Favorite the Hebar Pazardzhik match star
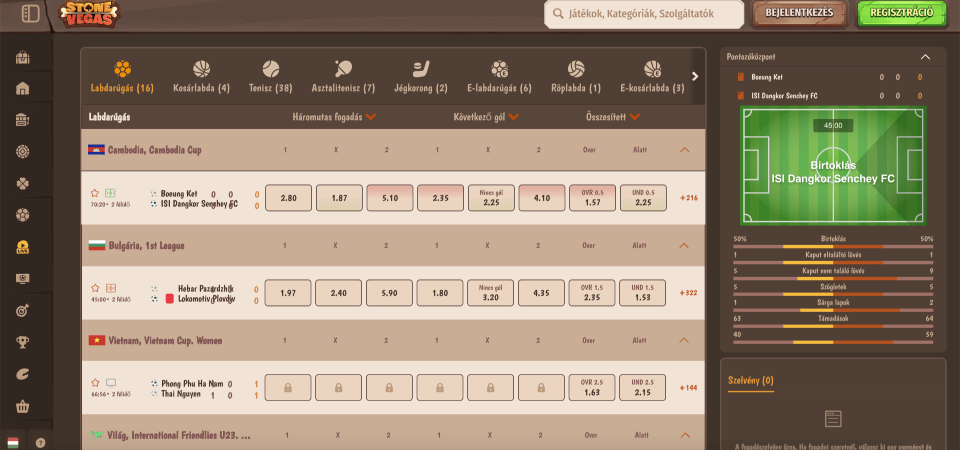The width and height of the screenshot is (960, 450). [95, 288]
